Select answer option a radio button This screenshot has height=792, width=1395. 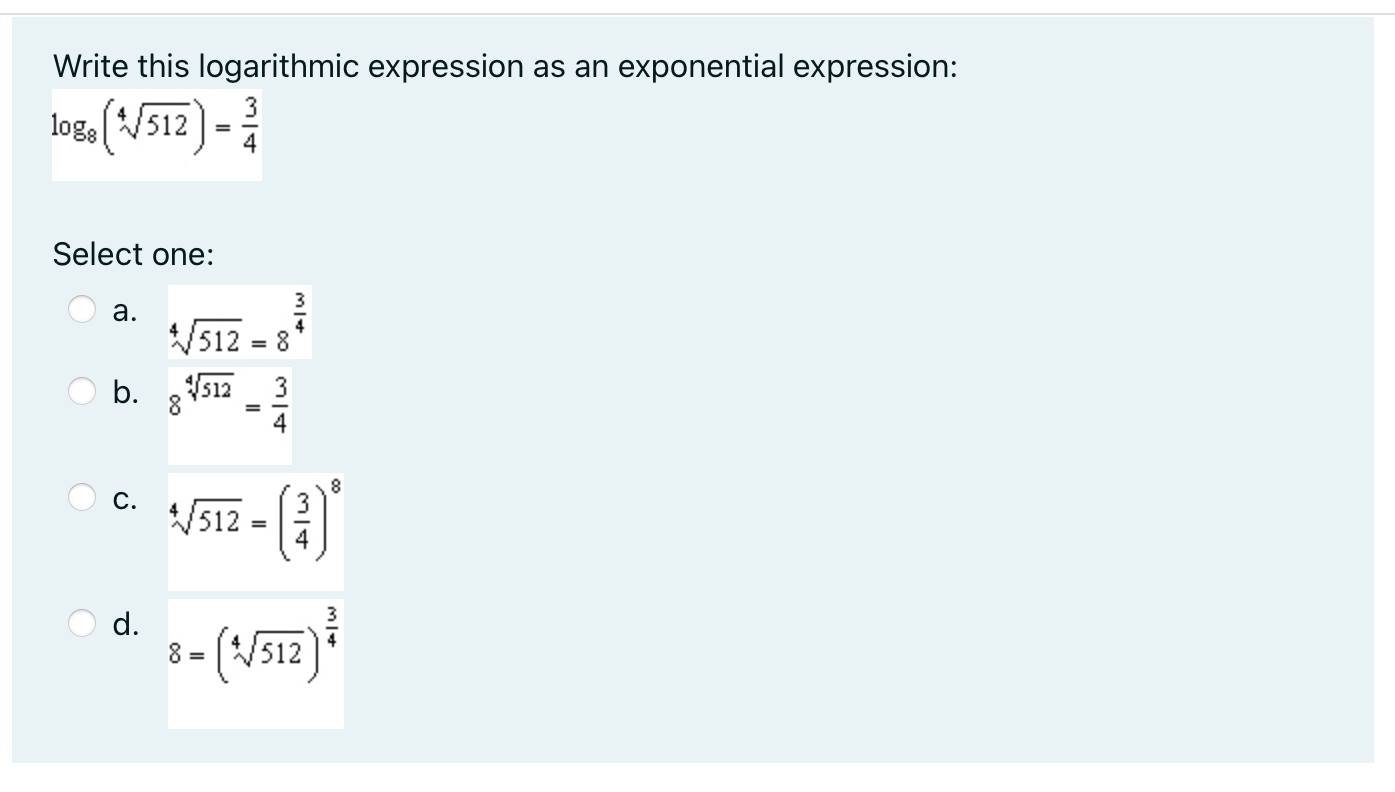82,309
